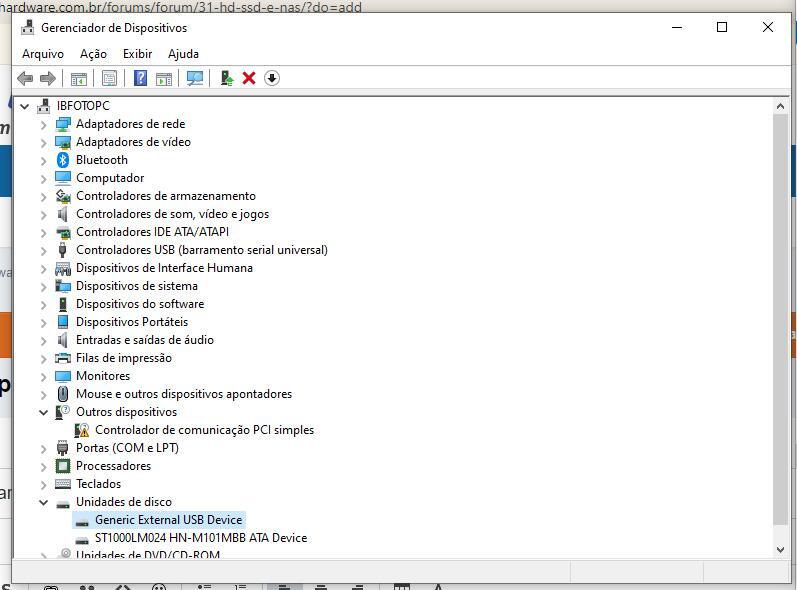The width and height of the screenshot is (797, 590).
Task: Expand Dispositivos Portáteis
Action: 44,323
